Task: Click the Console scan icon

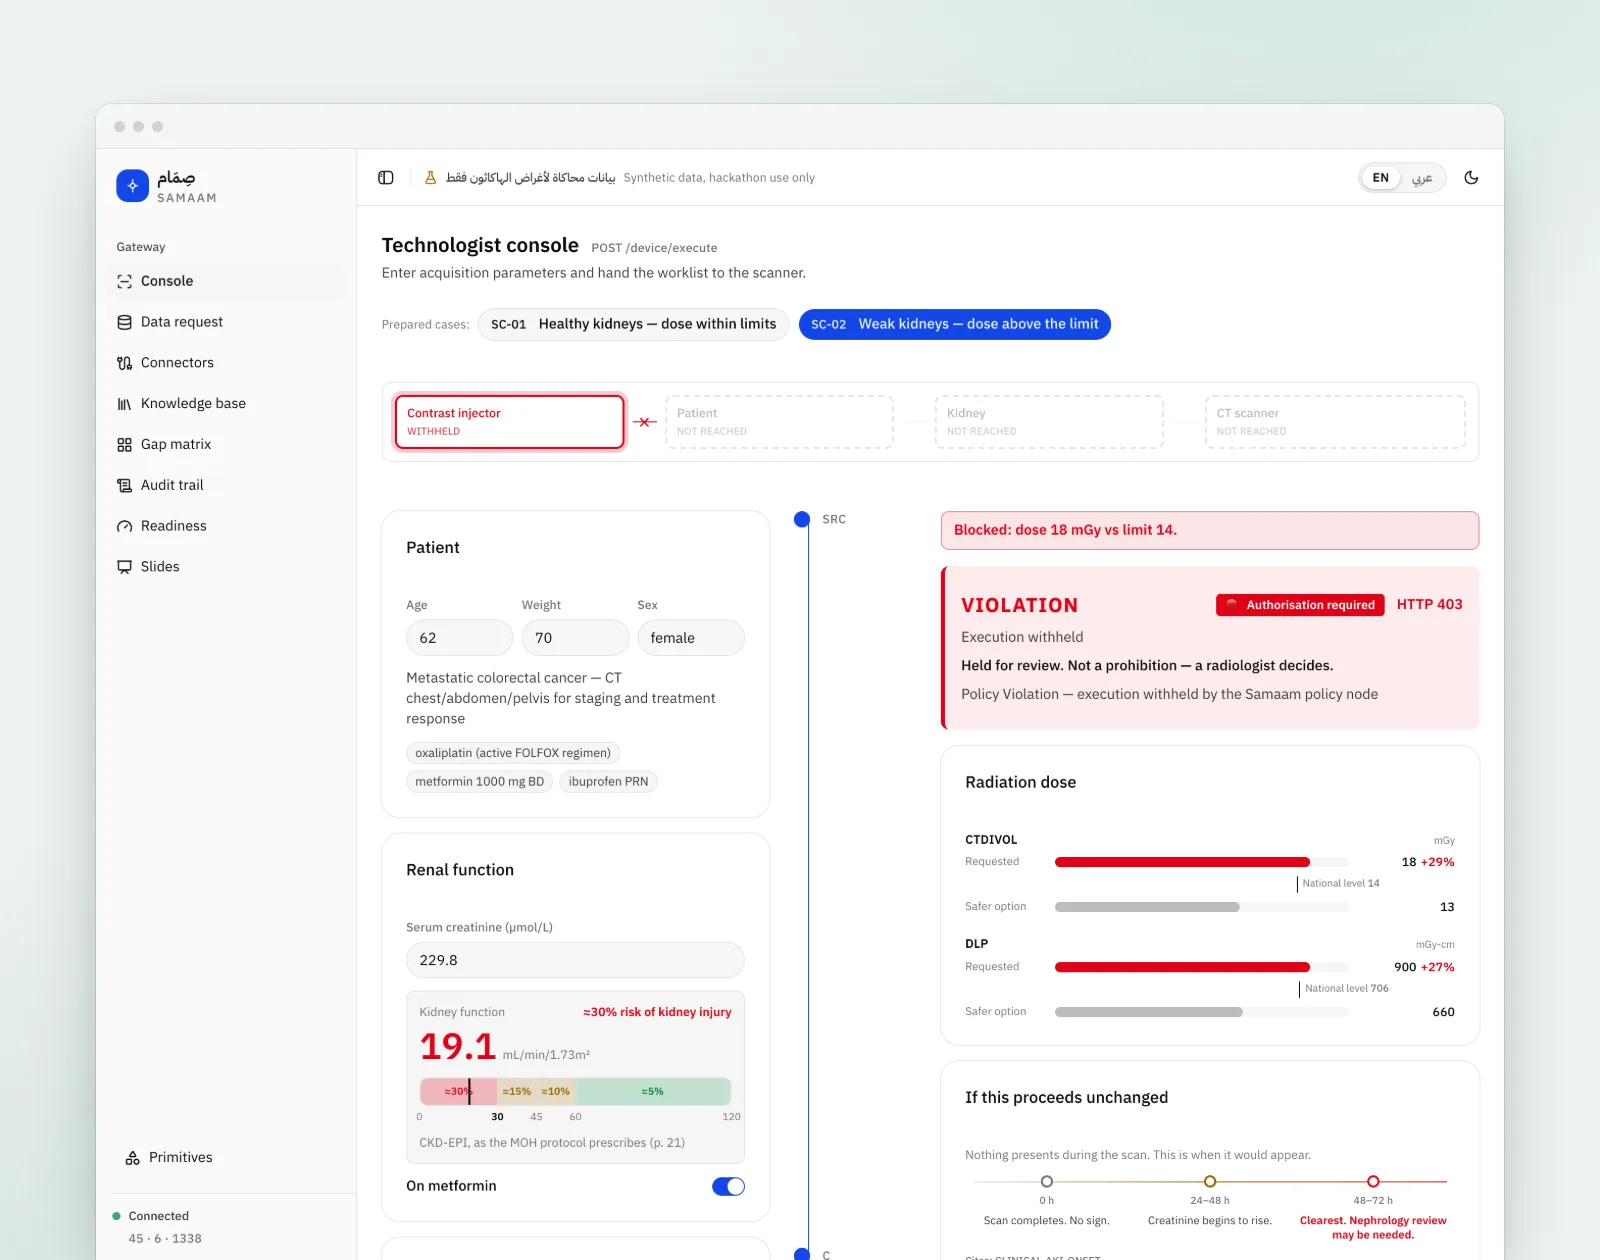Action: [125, 282]
